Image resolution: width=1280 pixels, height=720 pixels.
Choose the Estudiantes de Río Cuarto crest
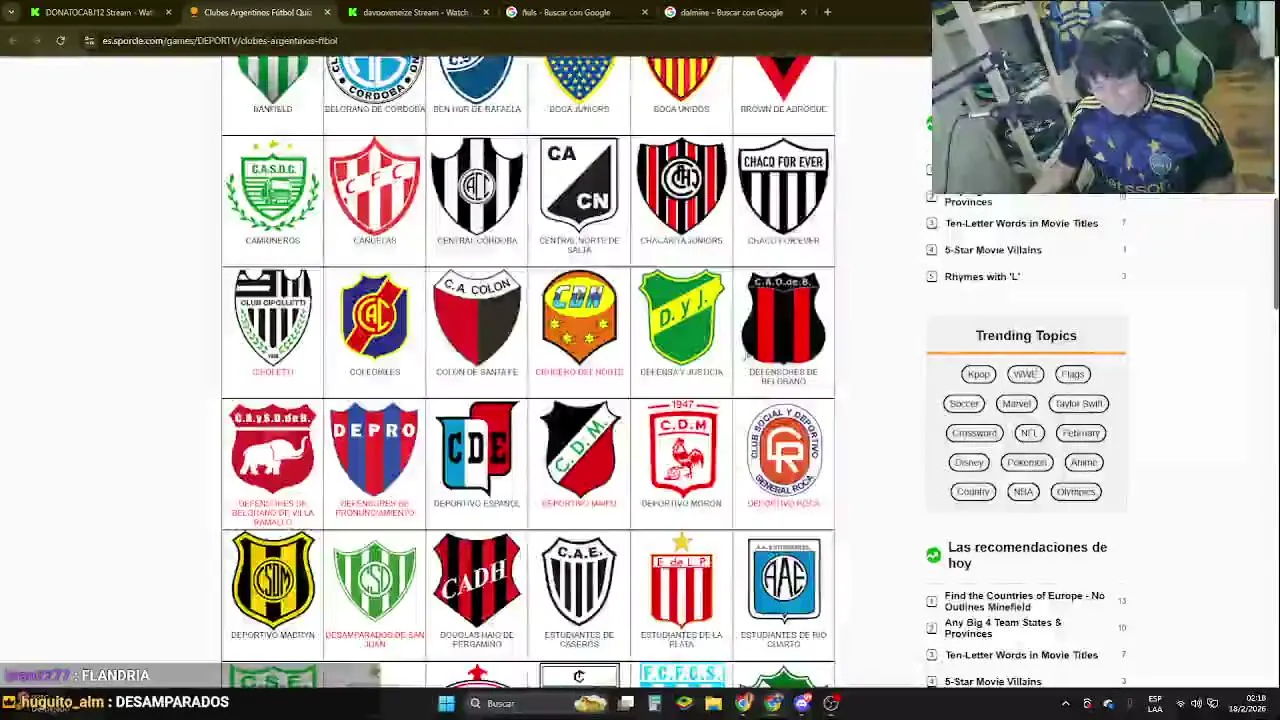(783, 581)
